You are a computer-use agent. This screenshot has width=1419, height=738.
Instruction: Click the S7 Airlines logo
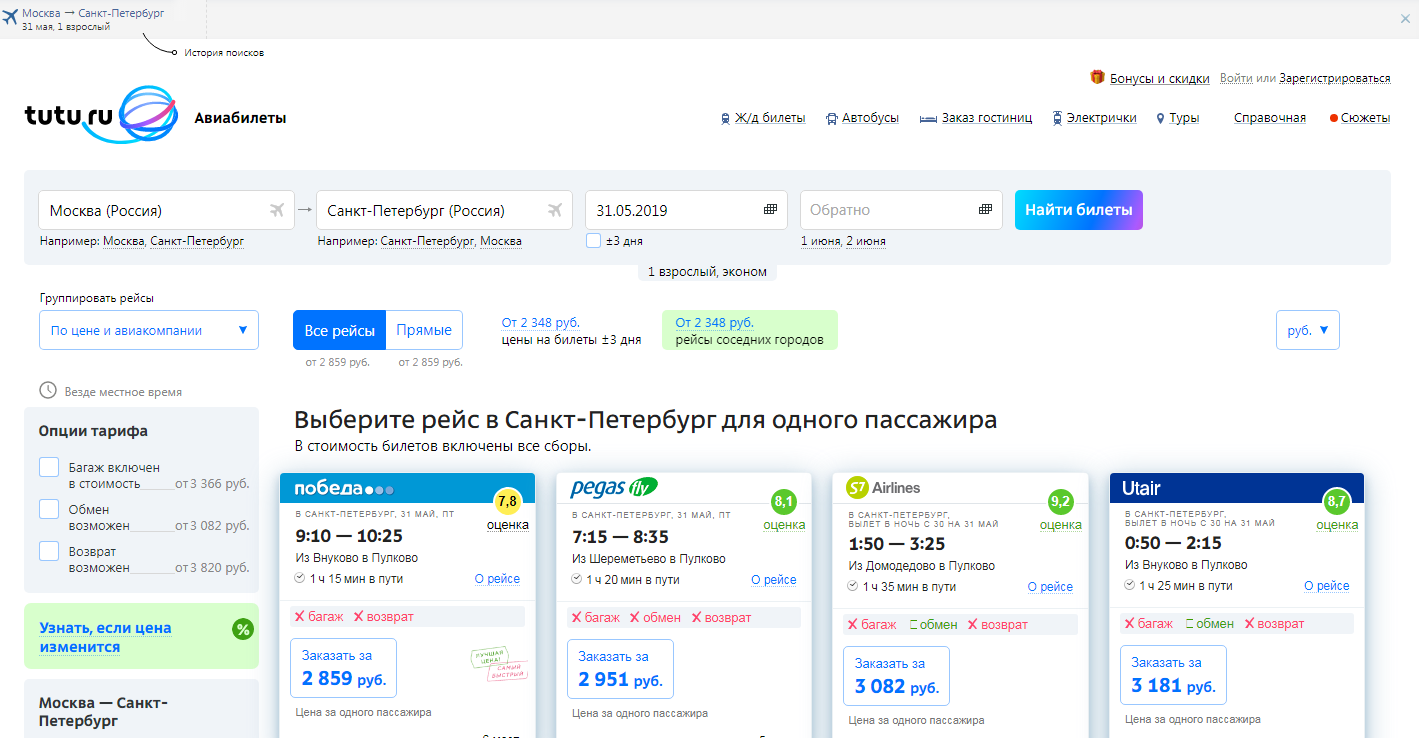(883, 488)
